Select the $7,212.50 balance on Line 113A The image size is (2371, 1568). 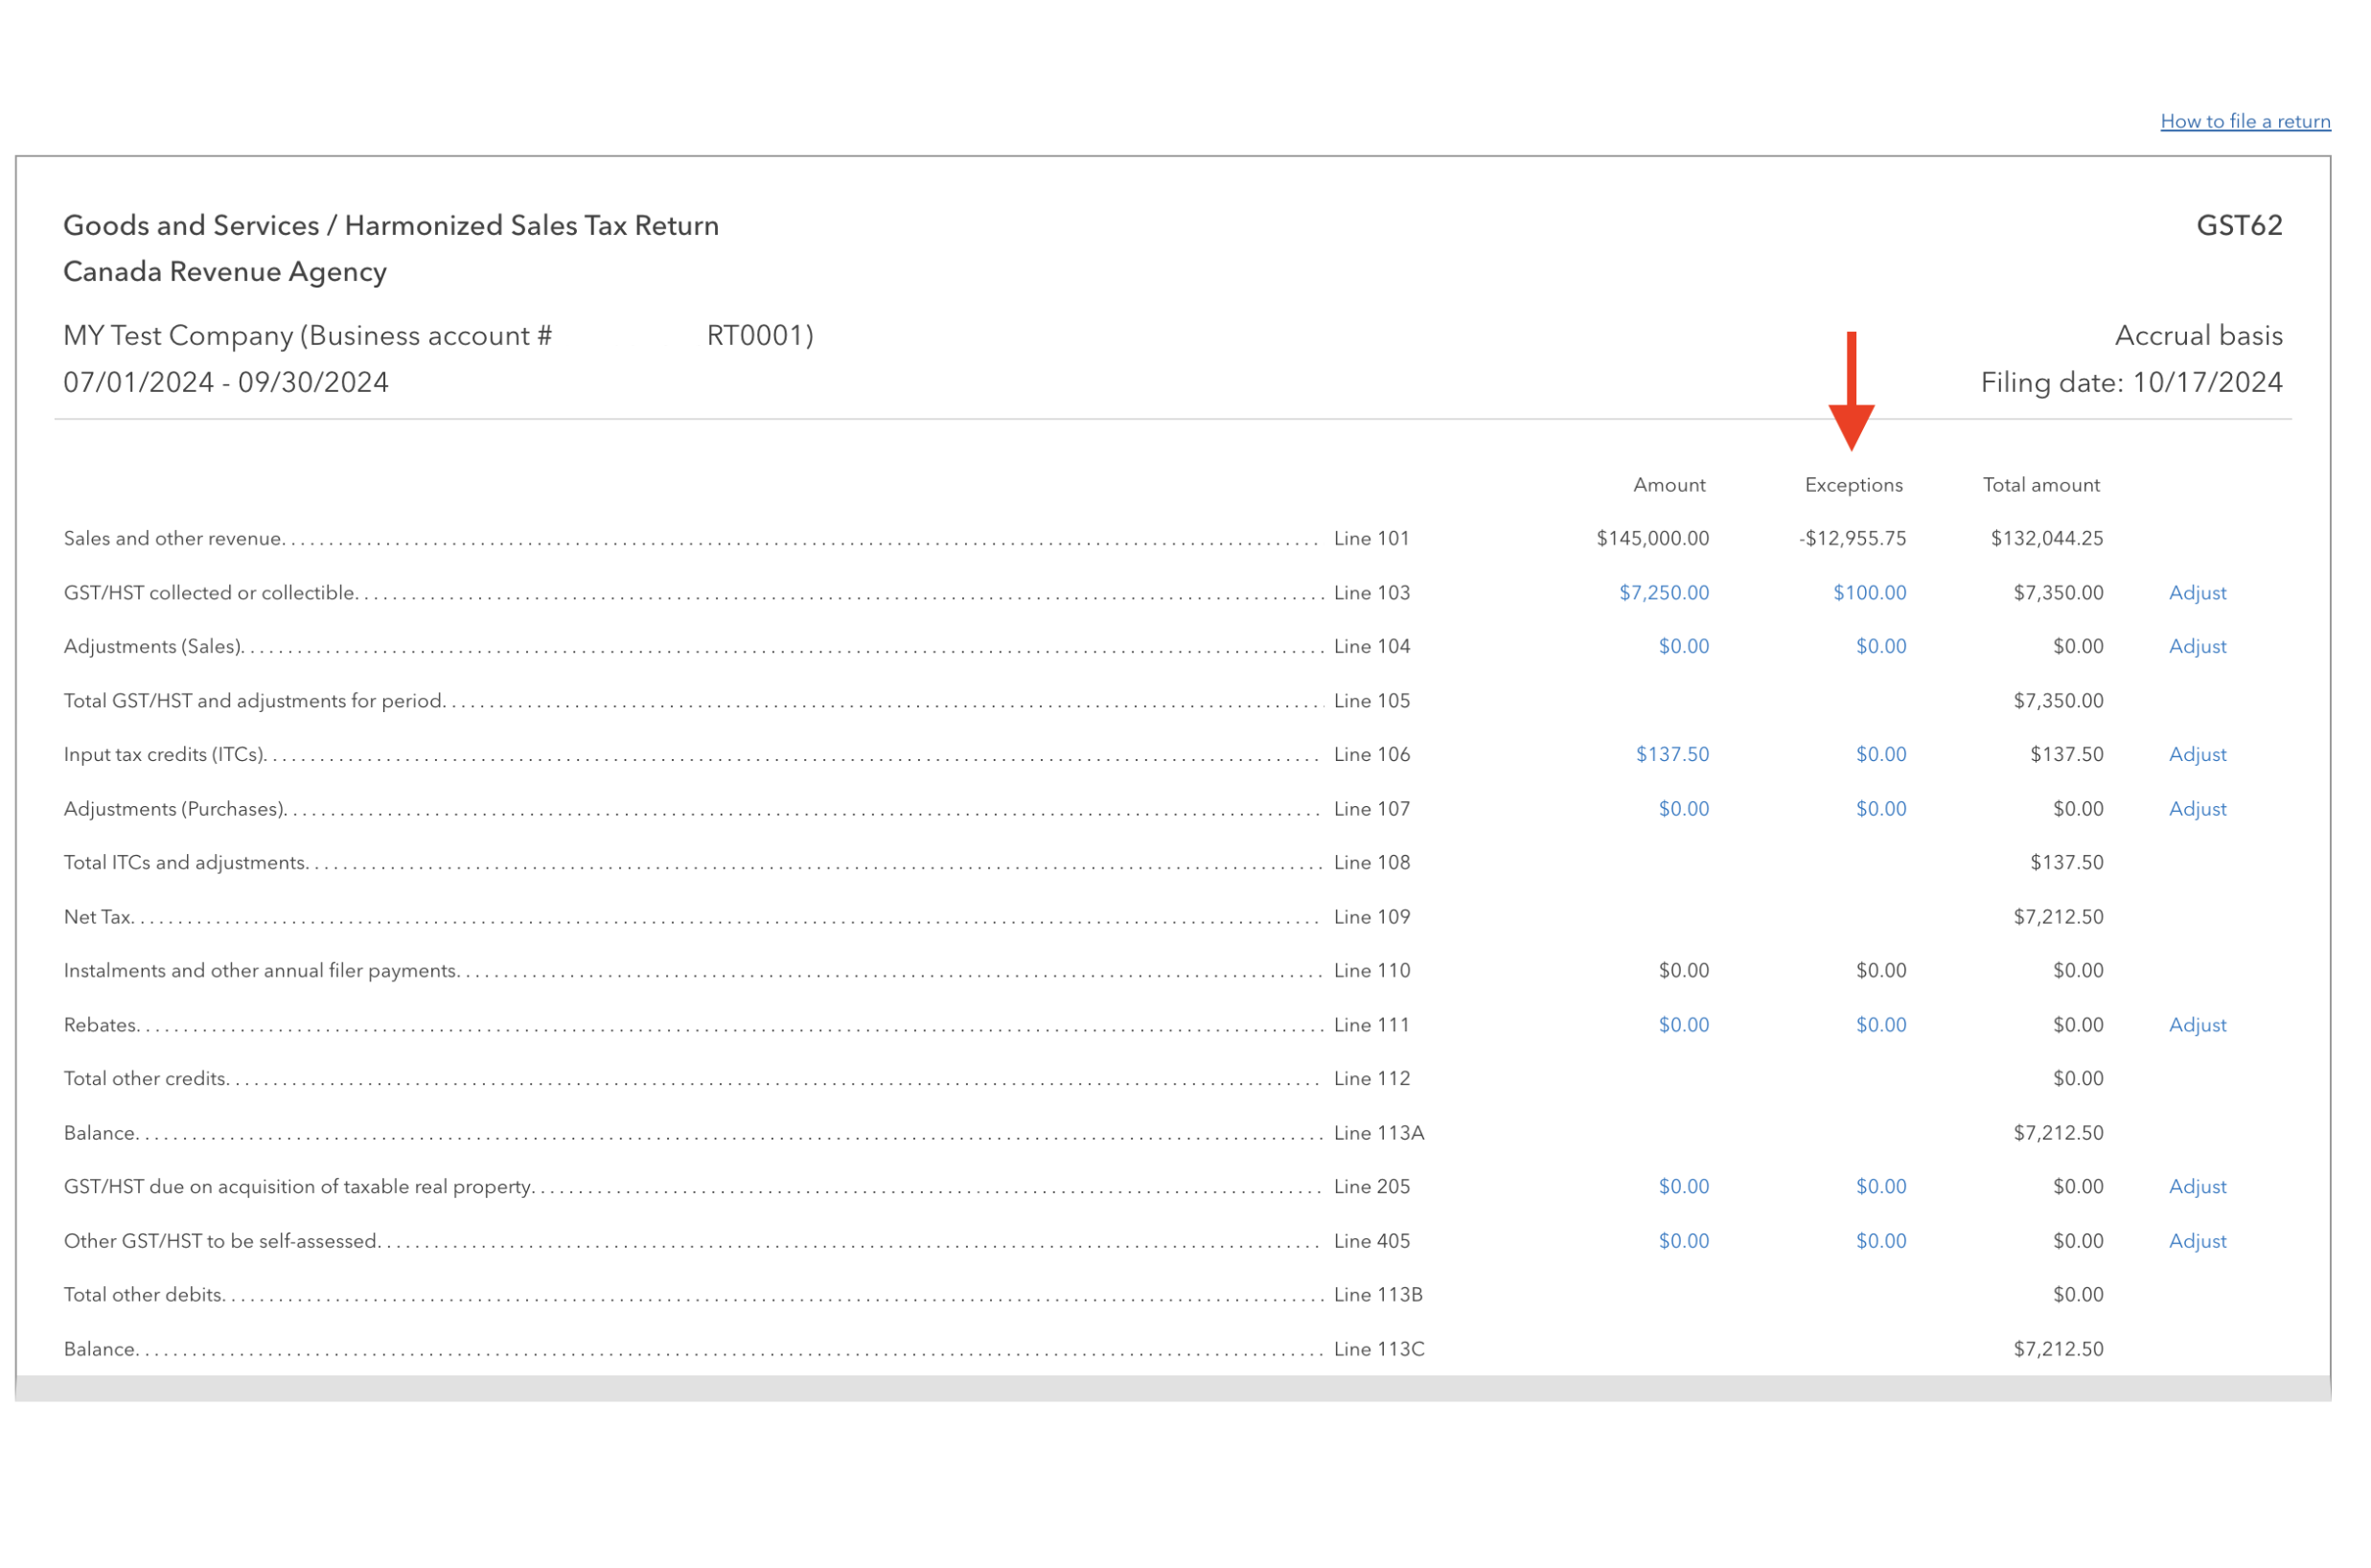tap(2058, 1133)
